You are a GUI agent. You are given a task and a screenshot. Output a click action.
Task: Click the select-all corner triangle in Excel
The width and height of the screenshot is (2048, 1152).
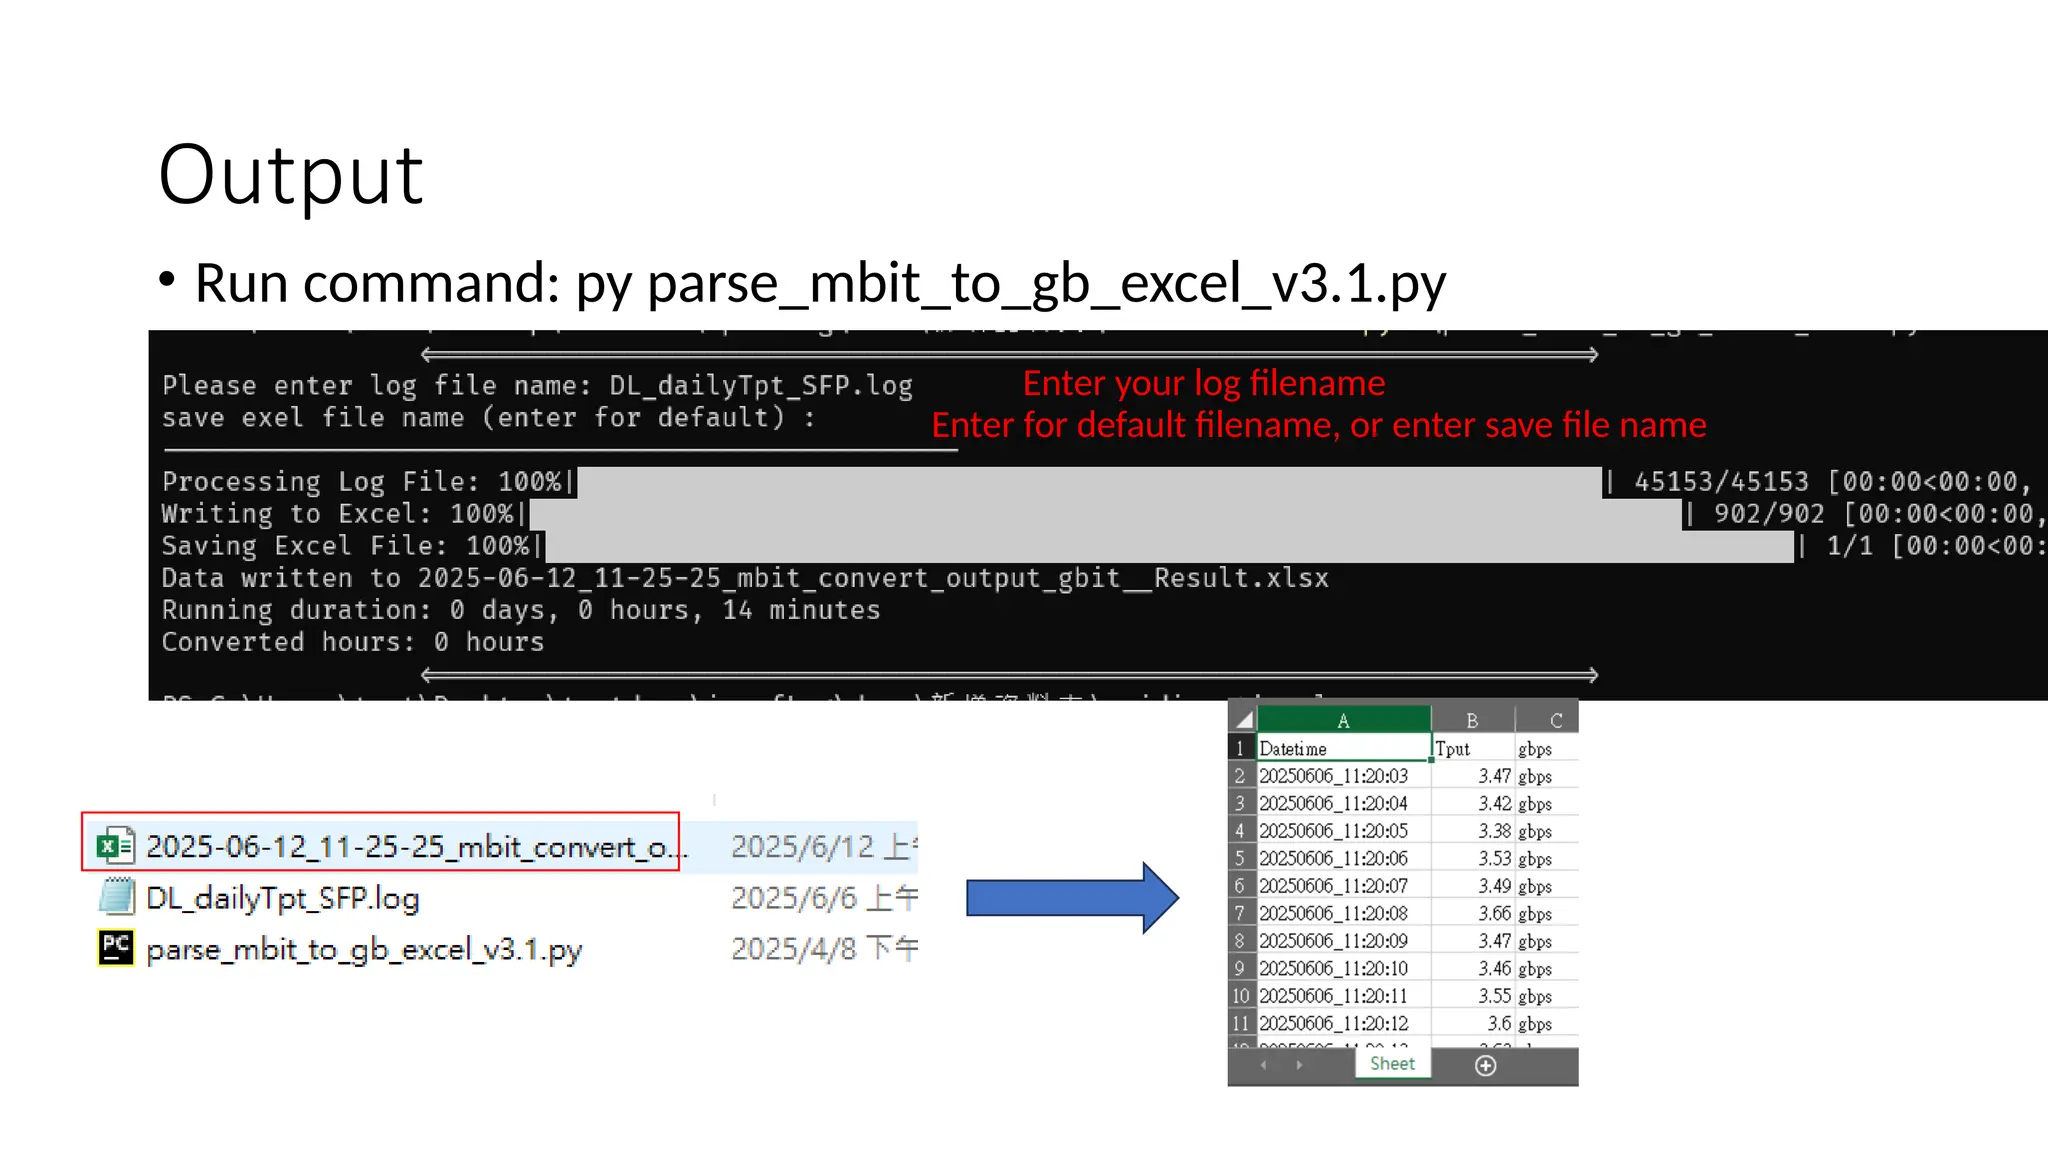(1243, 719)
